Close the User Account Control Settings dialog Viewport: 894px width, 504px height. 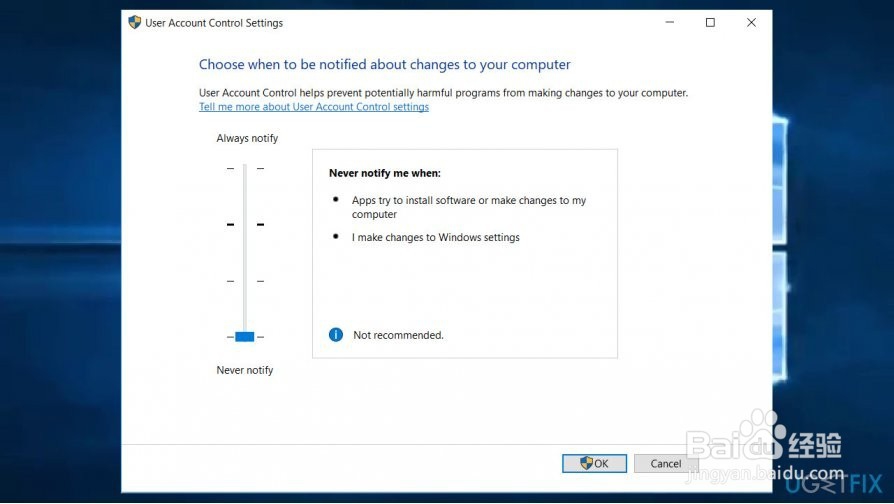pos(751,22)
